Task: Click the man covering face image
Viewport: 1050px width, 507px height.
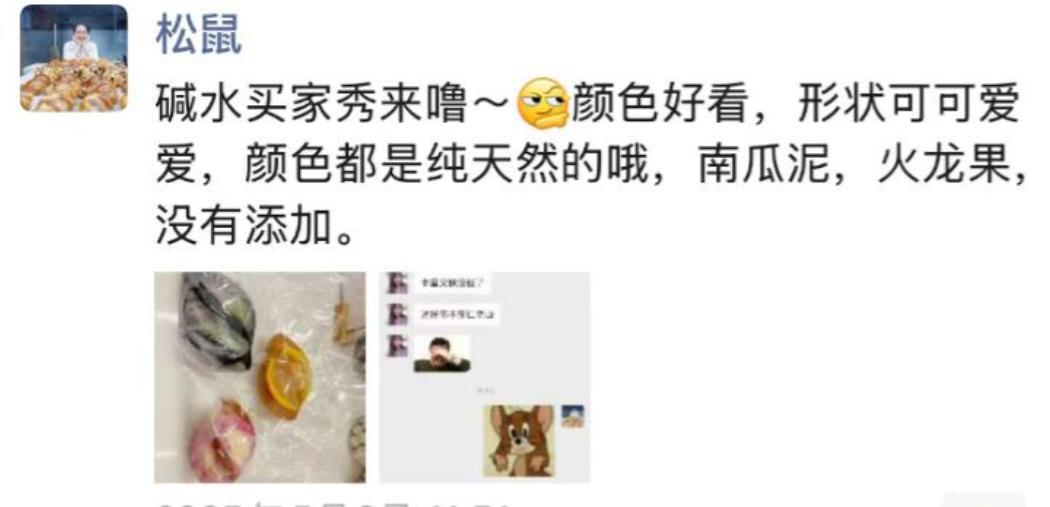Action: 441,354
